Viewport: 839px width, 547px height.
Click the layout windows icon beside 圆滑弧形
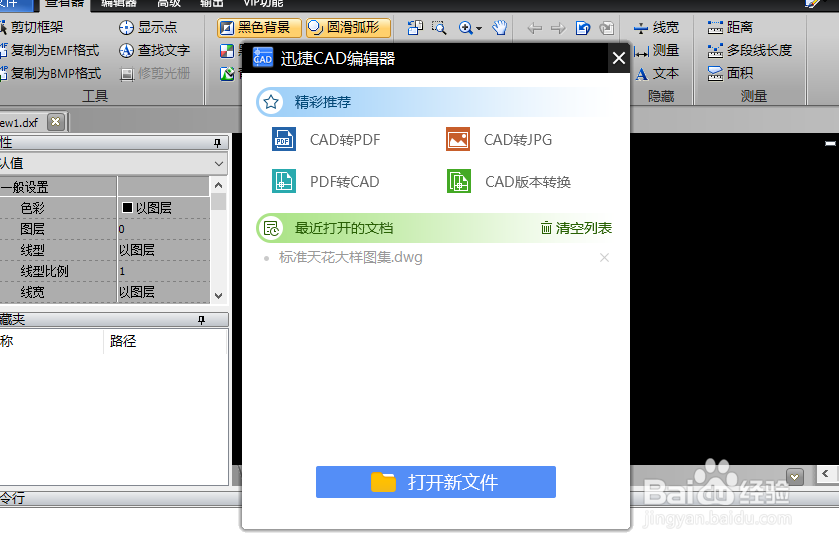click(x=415, y=27)
